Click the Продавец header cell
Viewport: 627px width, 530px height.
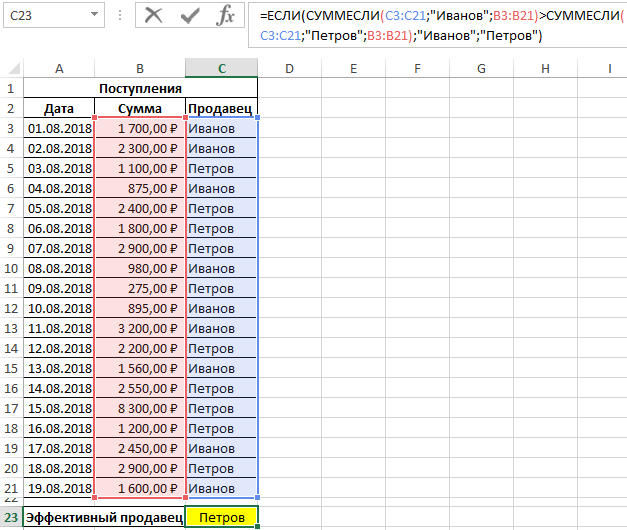coord(221,108)
